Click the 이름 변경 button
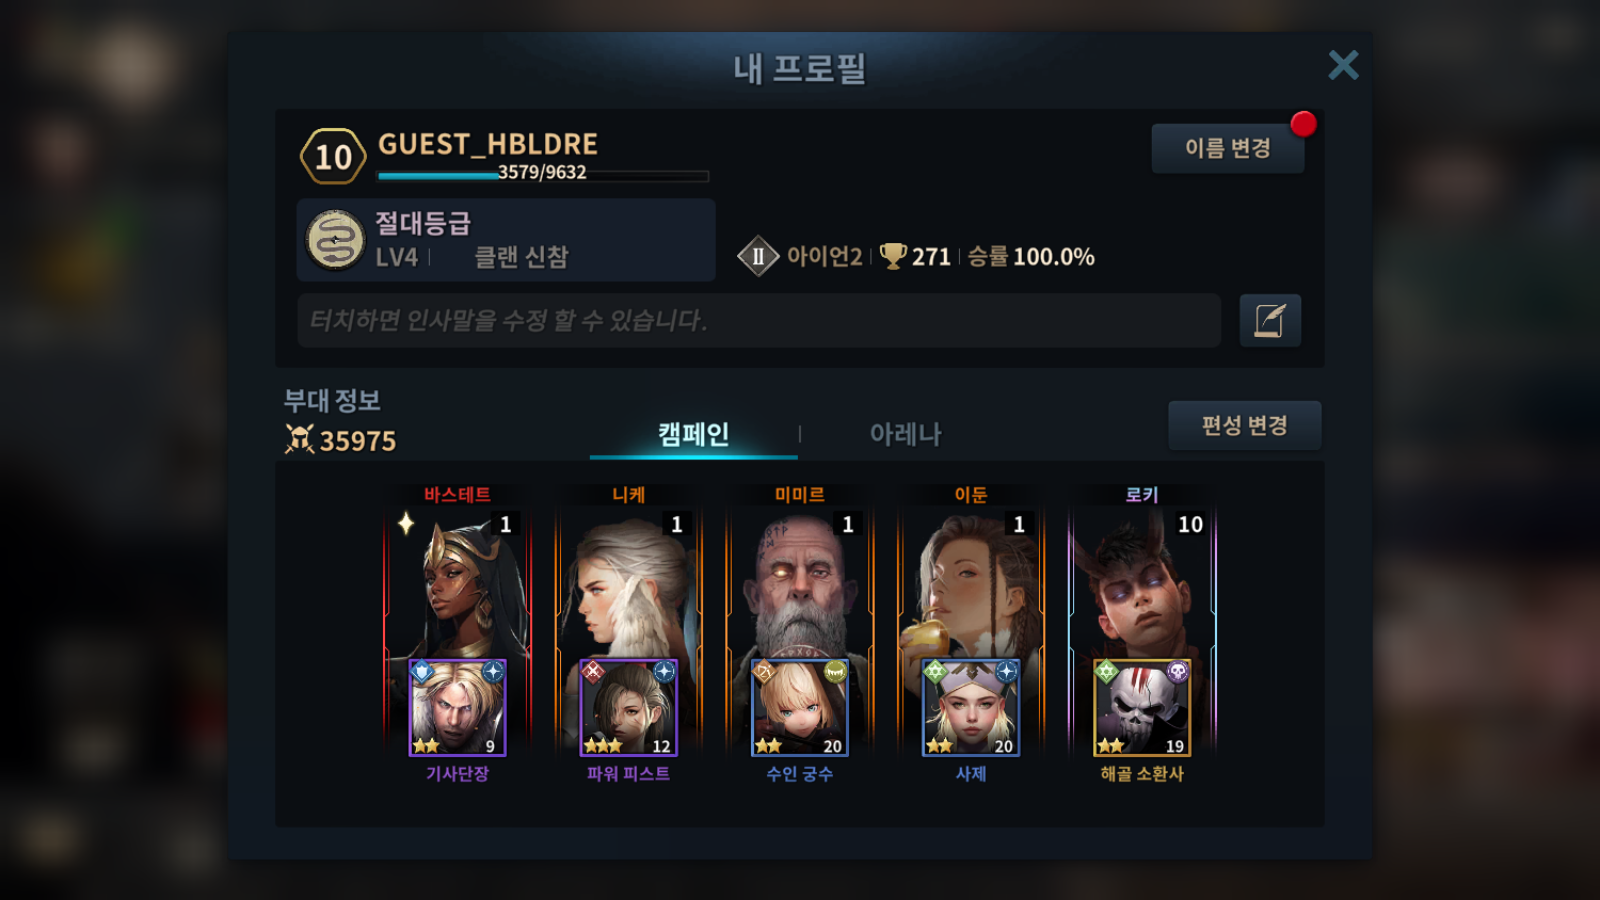Viewport: 1600px width, 900px height. click(1228, 148)
